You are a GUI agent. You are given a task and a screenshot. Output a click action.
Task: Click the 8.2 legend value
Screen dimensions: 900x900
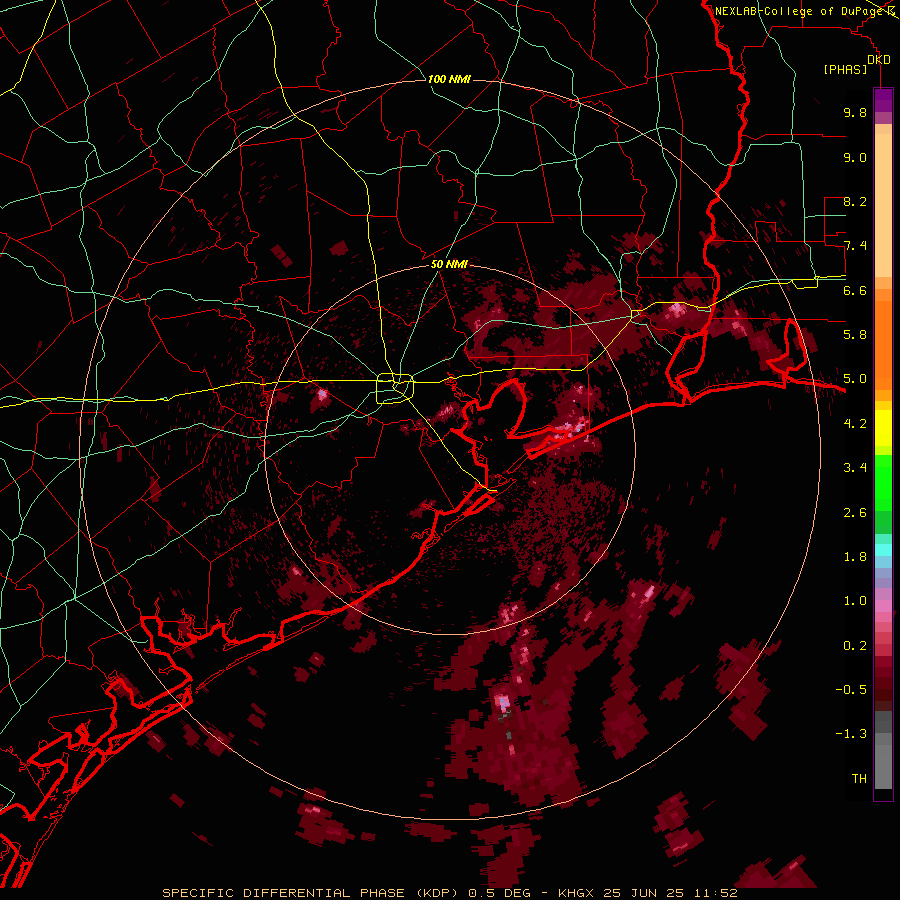(x=855, y=201)
